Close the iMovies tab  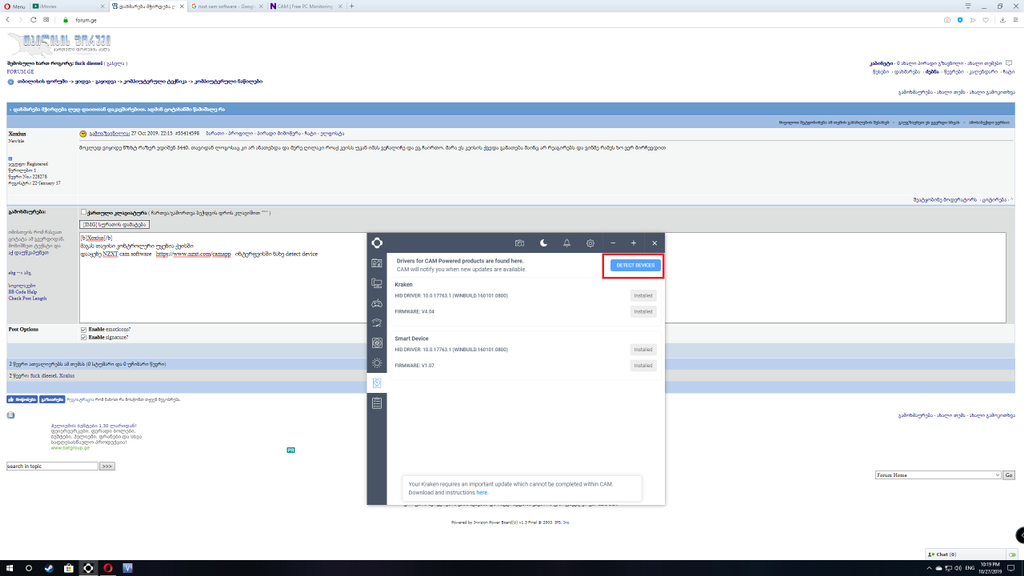(x=103, y=6)
